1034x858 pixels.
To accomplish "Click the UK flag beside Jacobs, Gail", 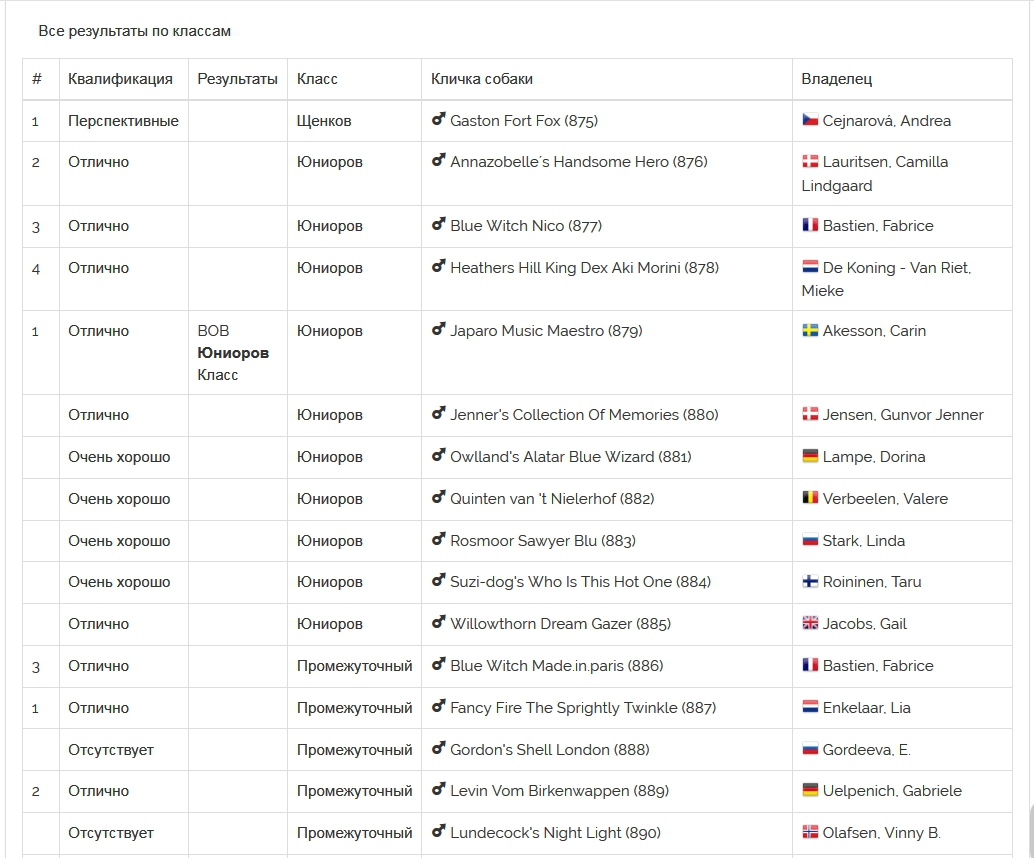I will [810, 623].
